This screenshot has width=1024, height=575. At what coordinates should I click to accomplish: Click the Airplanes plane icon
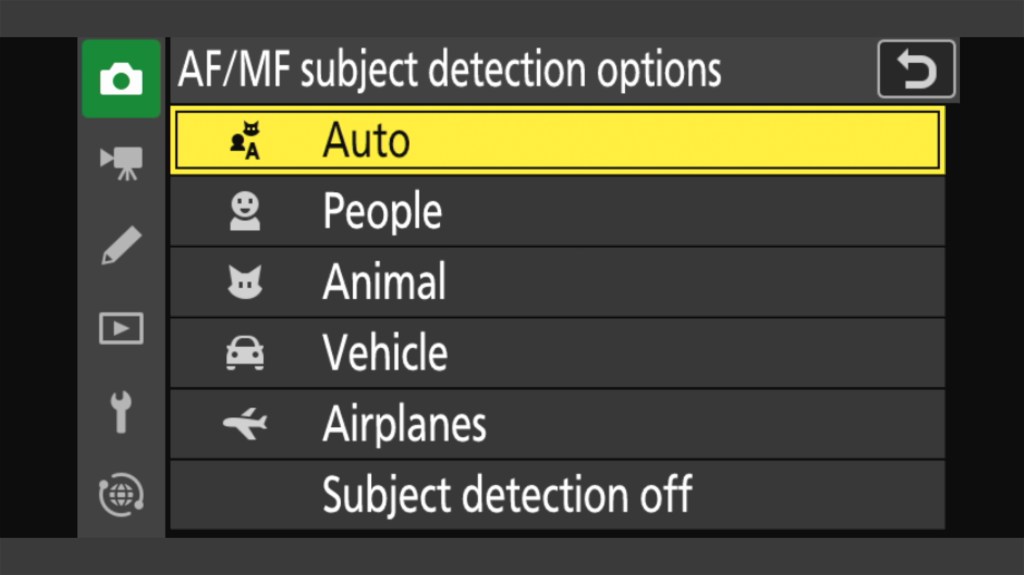[x=245, y=425]
